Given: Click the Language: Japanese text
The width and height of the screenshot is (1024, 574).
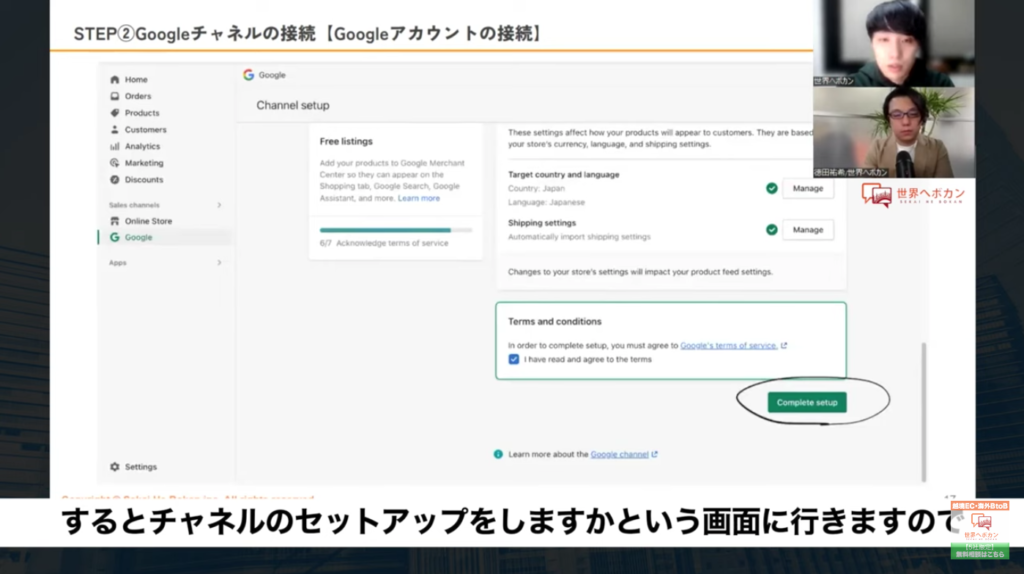Looking at the screenshot, I should (547, 202).
